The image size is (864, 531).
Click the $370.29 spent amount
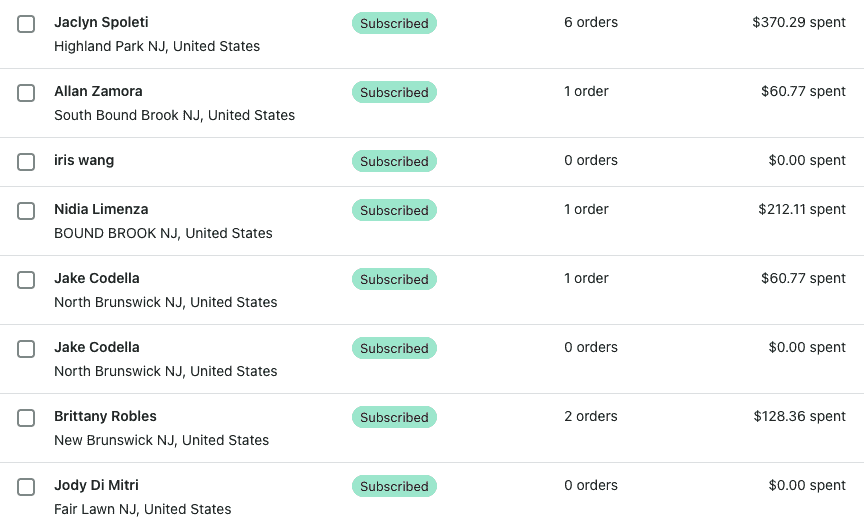799,22
